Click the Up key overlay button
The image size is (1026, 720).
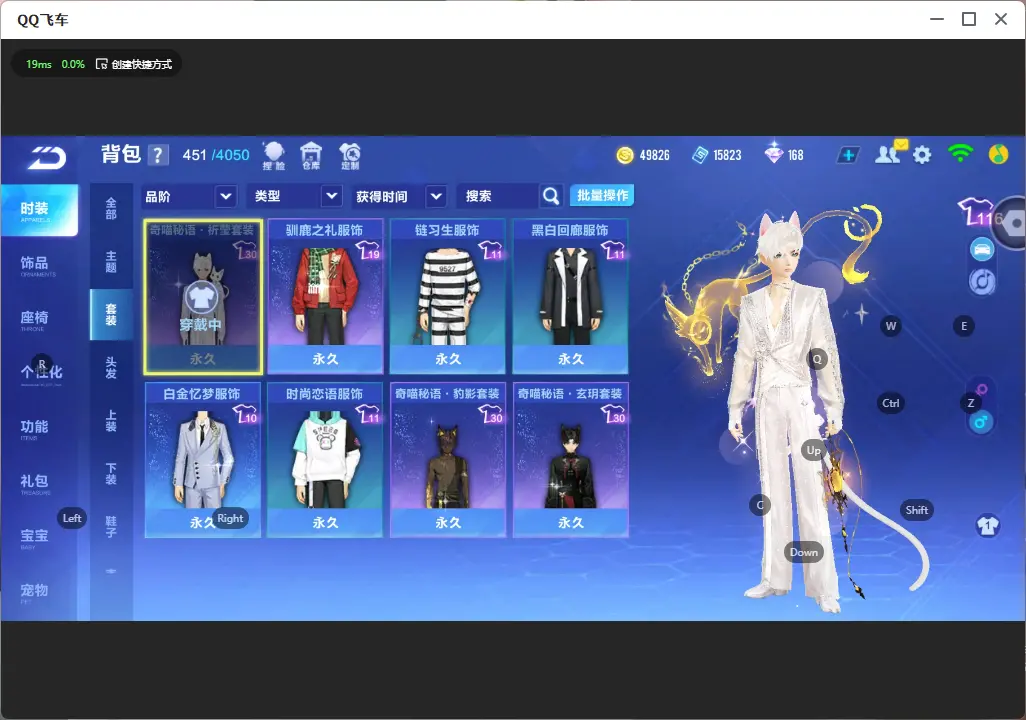click(x=813, y=450)
